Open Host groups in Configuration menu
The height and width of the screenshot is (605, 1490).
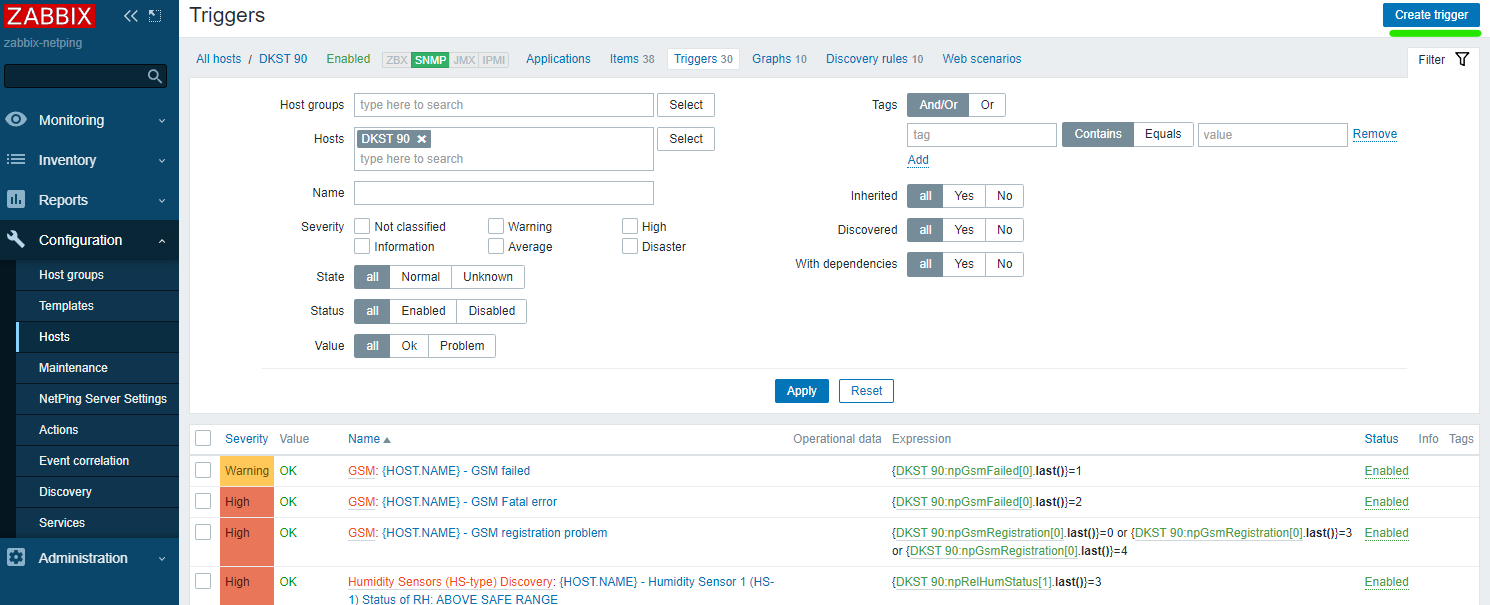click(98, 275)
